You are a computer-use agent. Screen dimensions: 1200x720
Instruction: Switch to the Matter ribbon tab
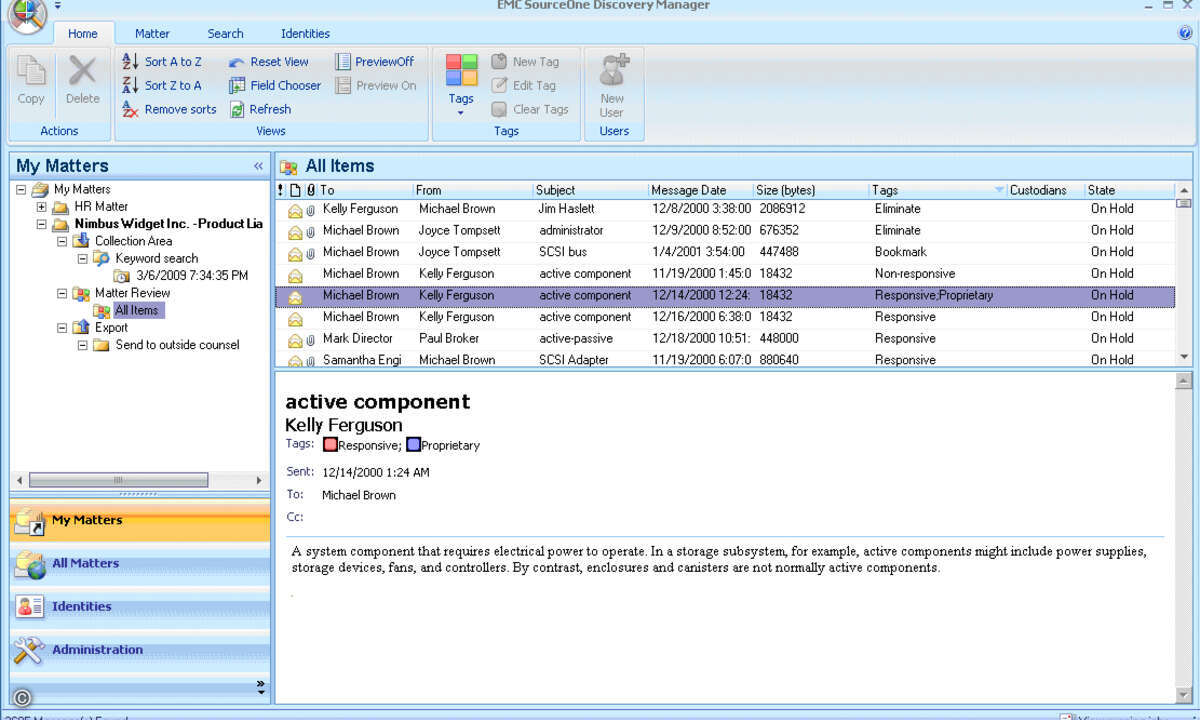pos(152,33)
